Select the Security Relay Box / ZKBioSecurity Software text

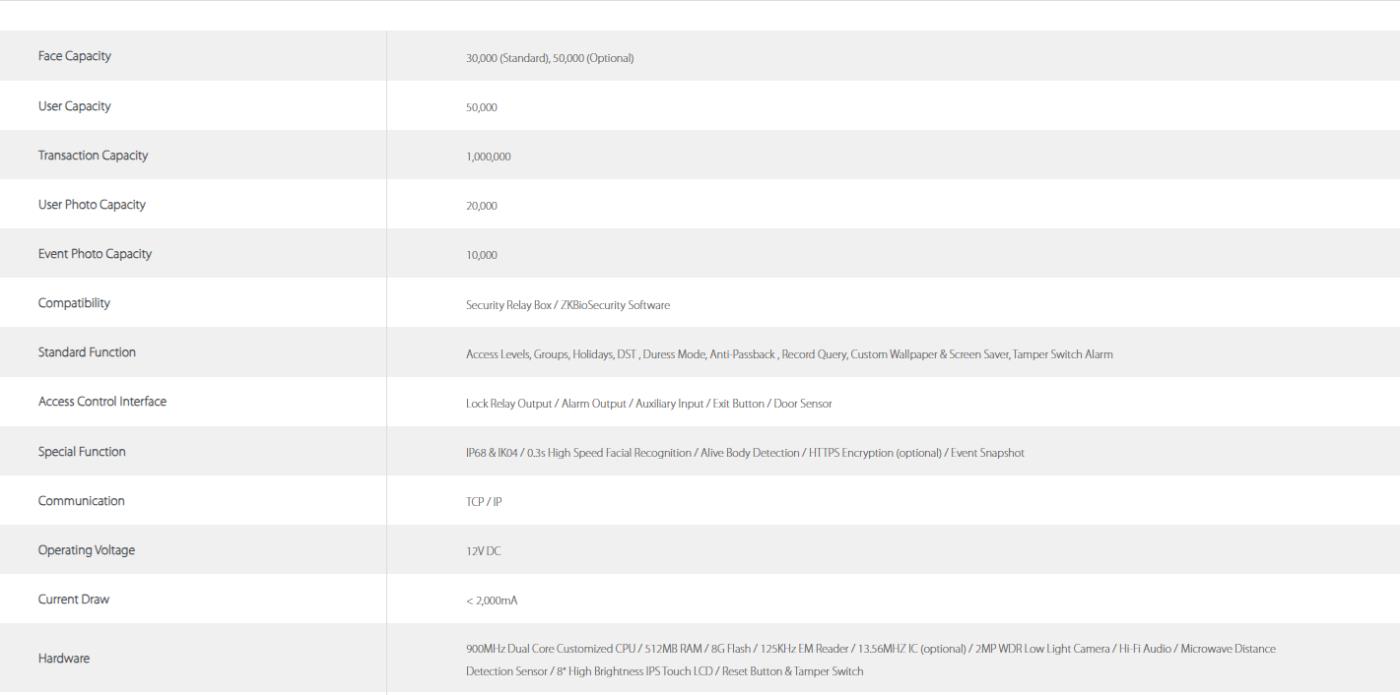pyautogui.click(x=568, y=305)
